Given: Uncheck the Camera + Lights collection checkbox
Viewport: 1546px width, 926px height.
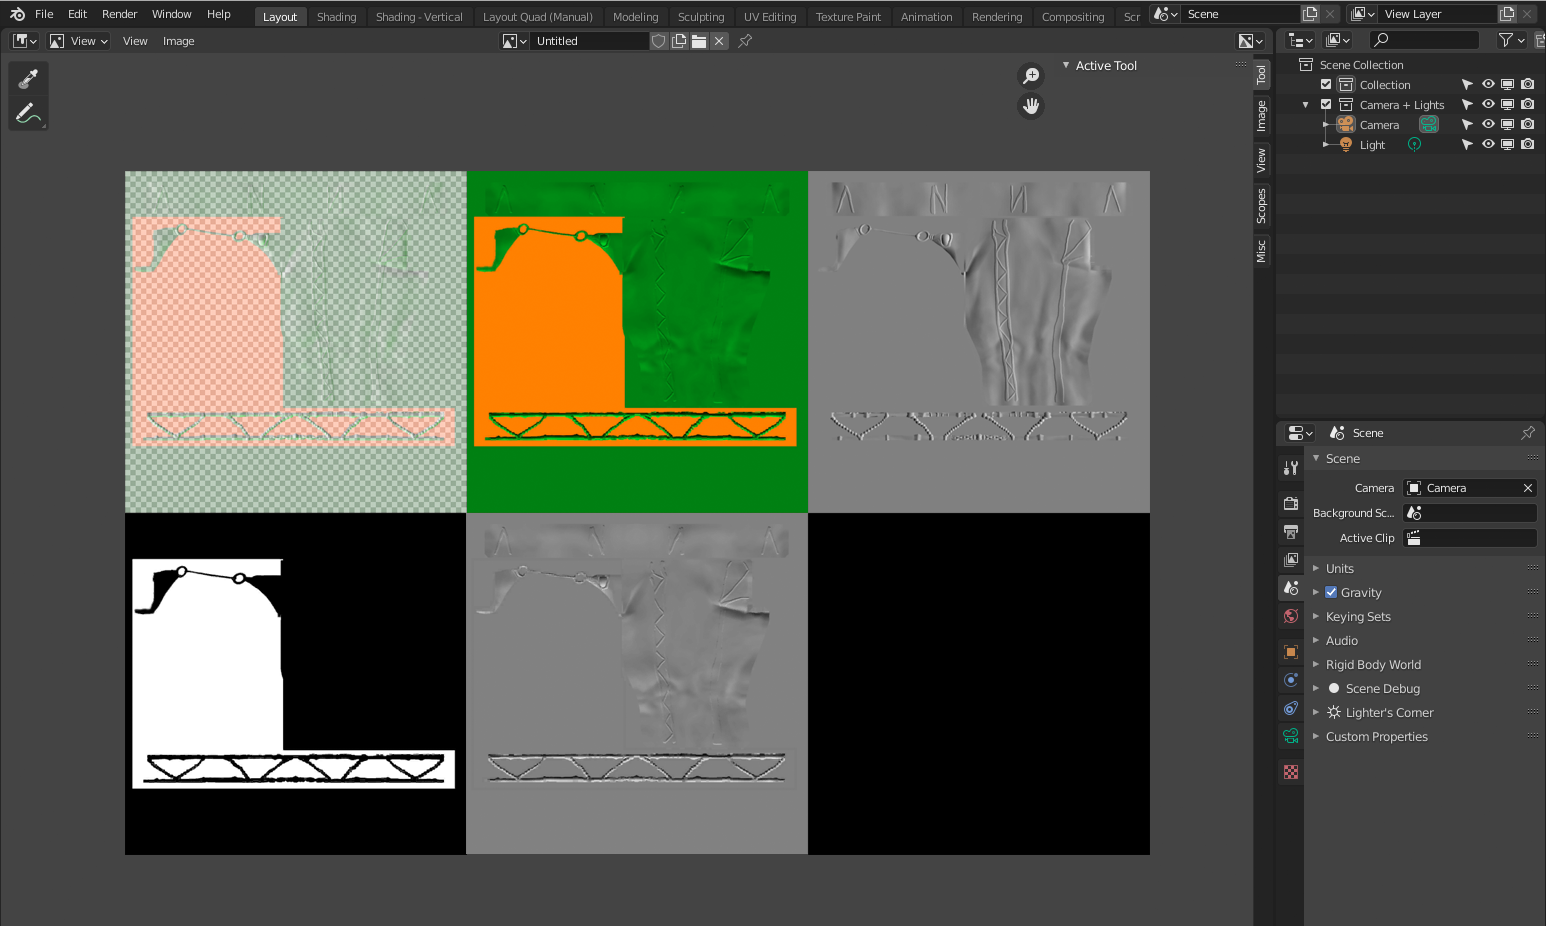Looking at the screenshot, I should coord(1326,105).
